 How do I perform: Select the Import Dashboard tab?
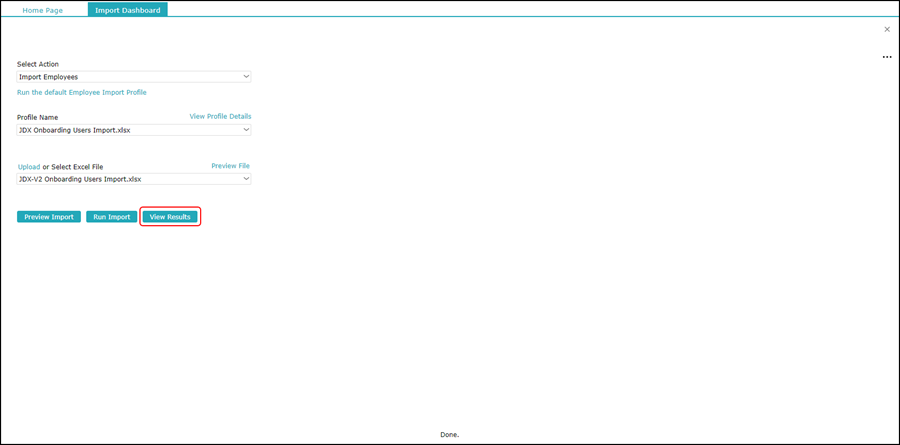coord(127,10)
